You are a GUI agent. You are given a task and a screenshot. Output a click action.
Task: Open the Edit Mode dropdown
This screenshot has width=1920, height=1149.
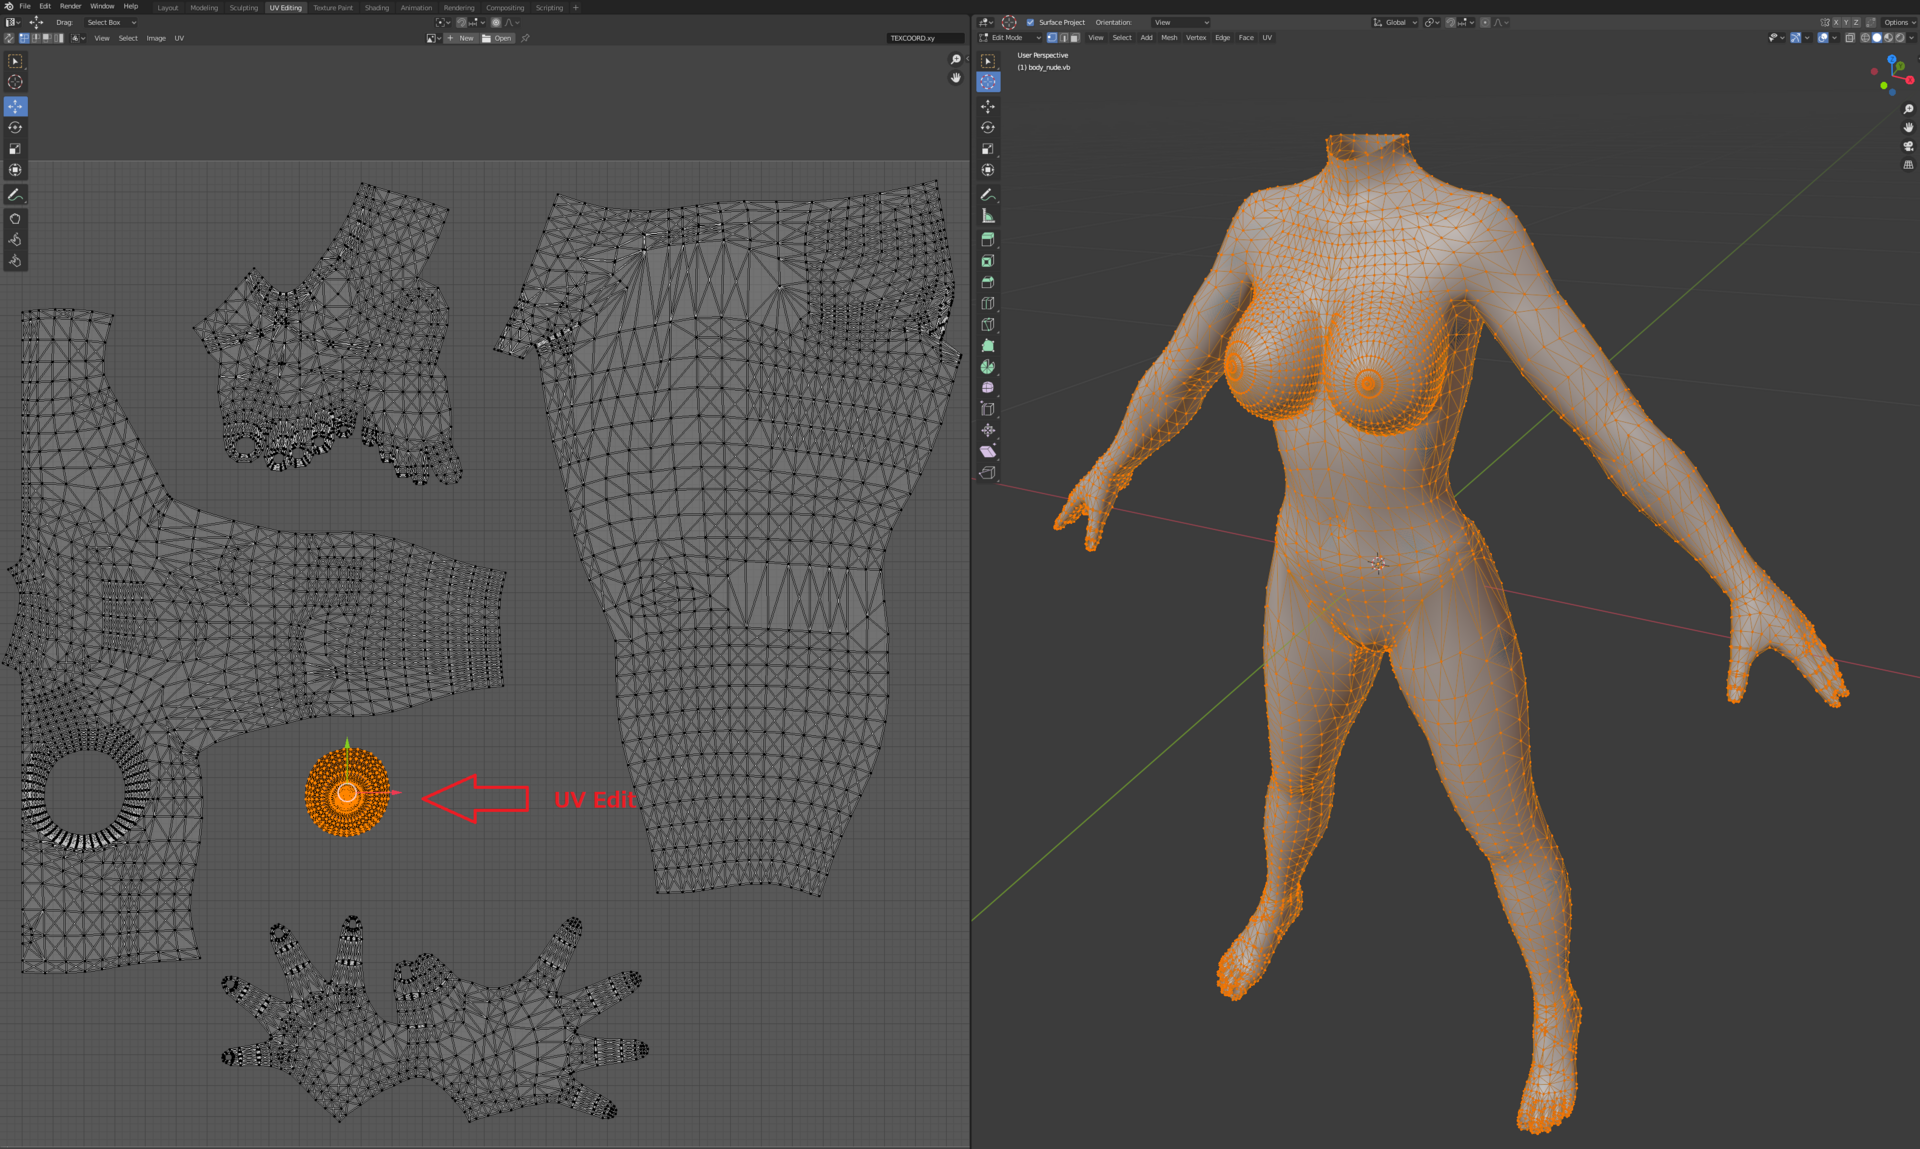pyautogui.click(x=1010, y=38)
